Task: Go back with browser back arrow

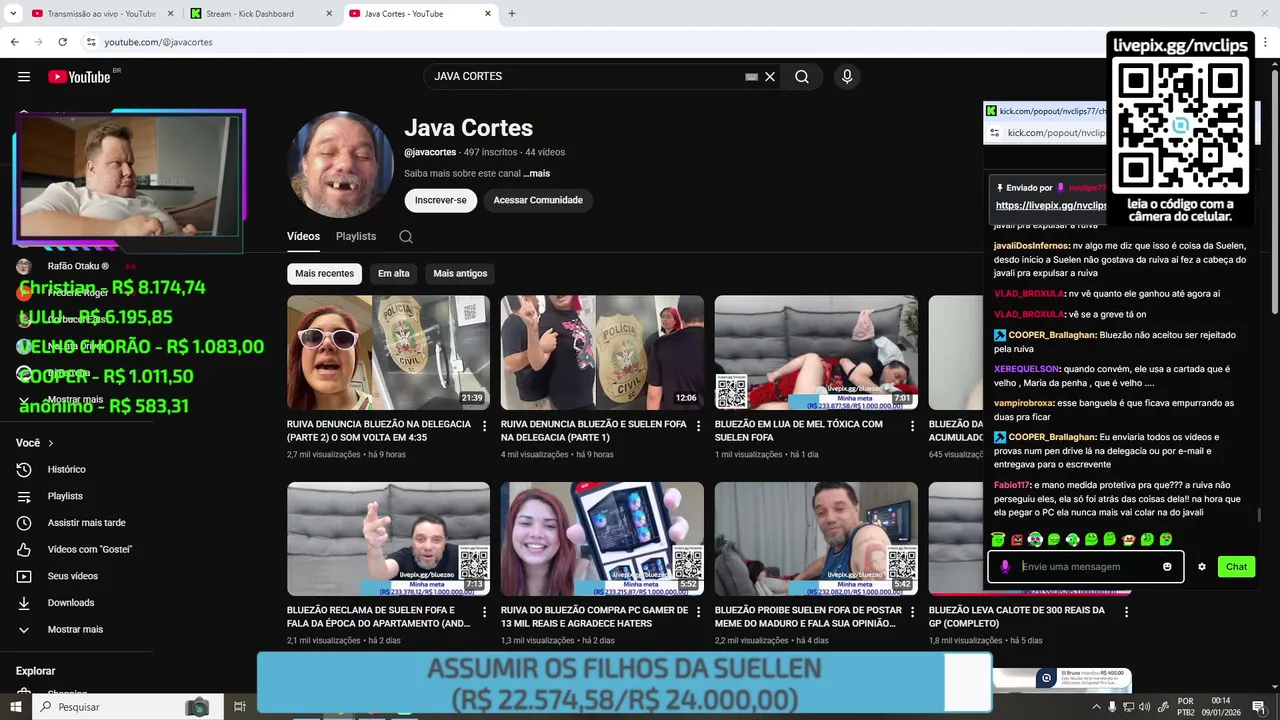Action: (x=14, y=42)
